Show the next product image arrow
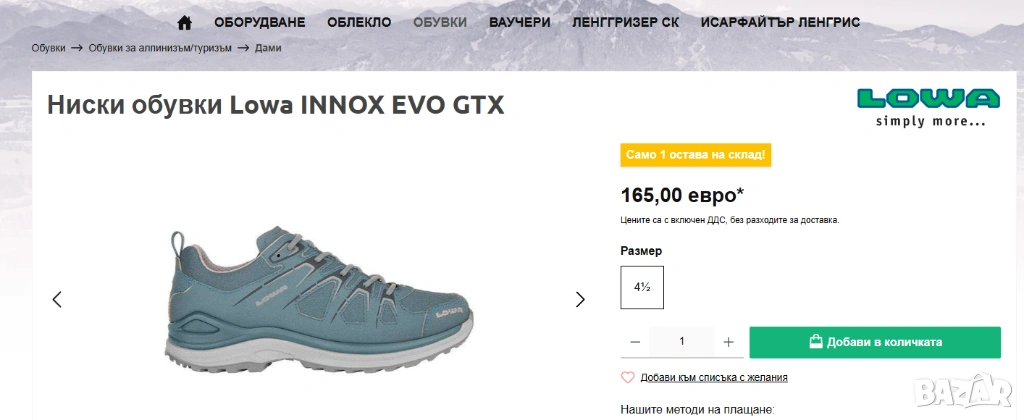 580,299
